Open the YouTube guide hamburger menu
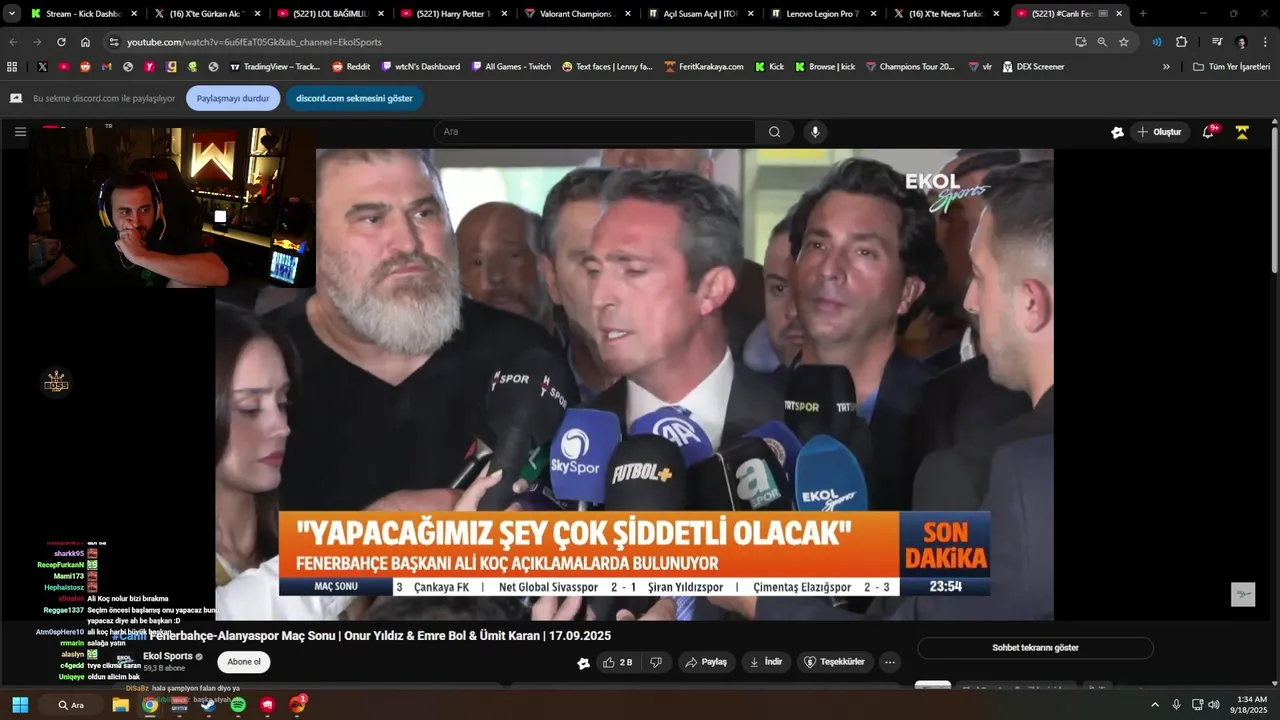 coord(20,132)
